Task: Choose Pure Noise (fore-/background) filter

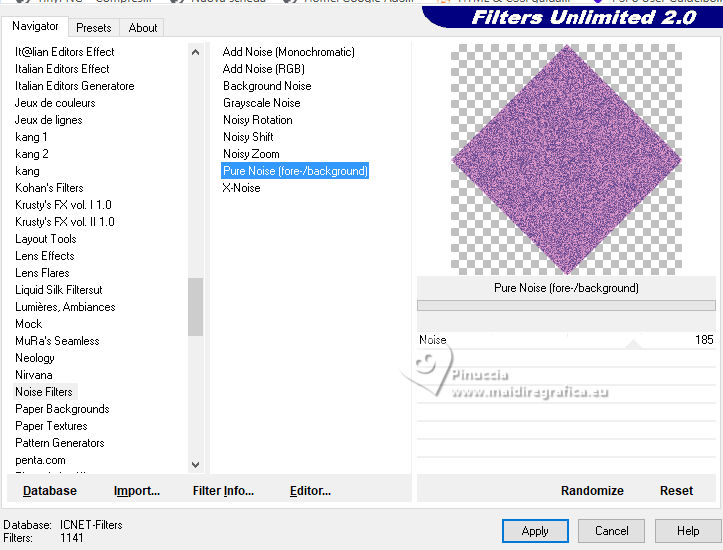Action: (x=295, y=171)
